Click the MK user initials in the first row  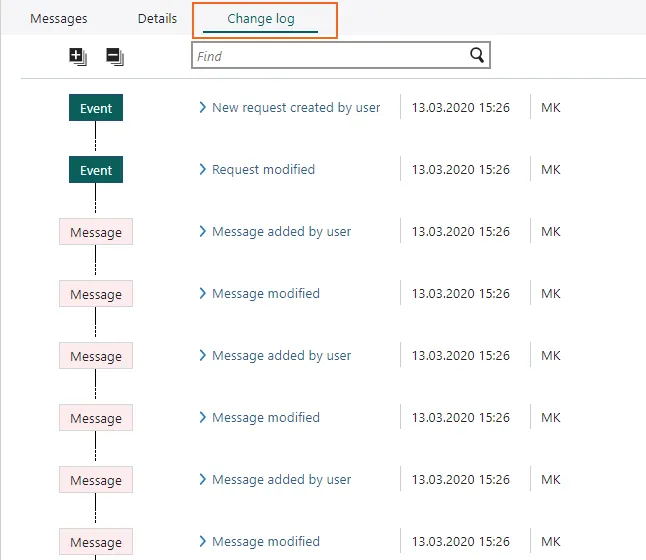tap(550, 108)
